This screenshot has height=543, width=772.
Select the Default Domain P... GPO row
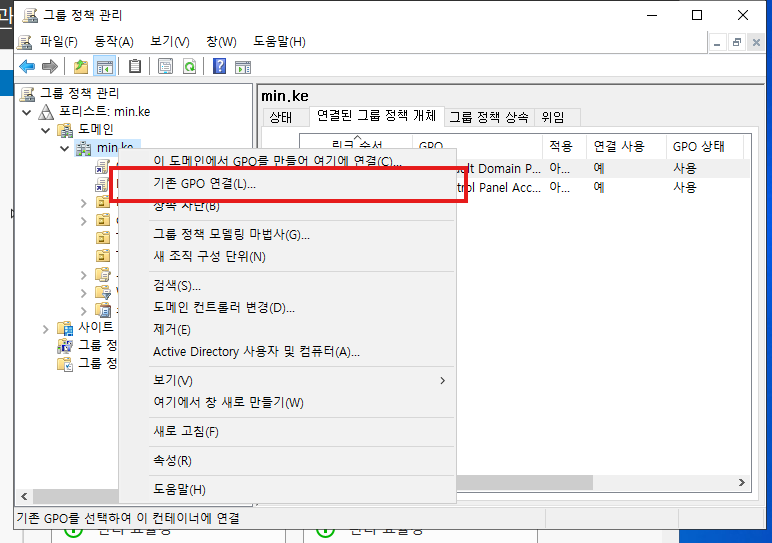pyautogui.click(x=603, y=168)
